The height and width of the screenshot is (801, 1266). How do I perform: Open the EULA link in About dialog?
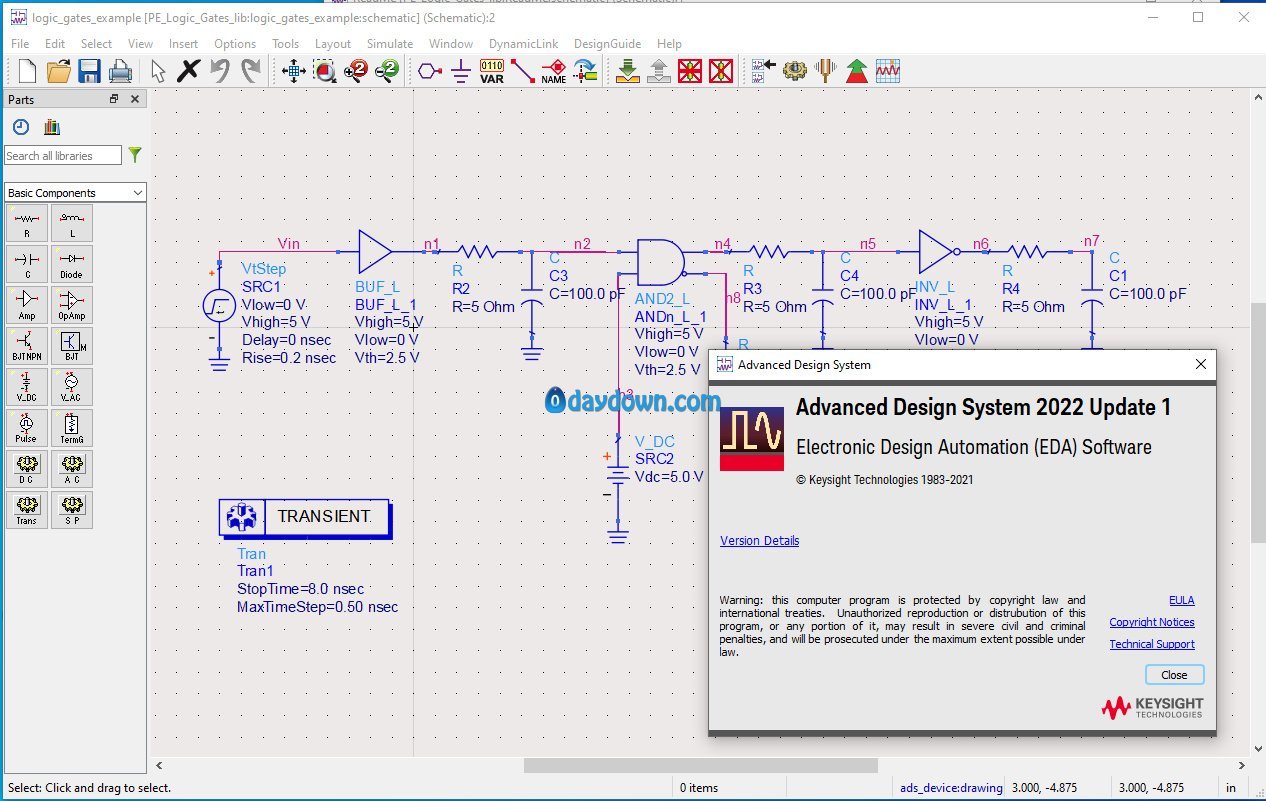(x=1181, y=600)
